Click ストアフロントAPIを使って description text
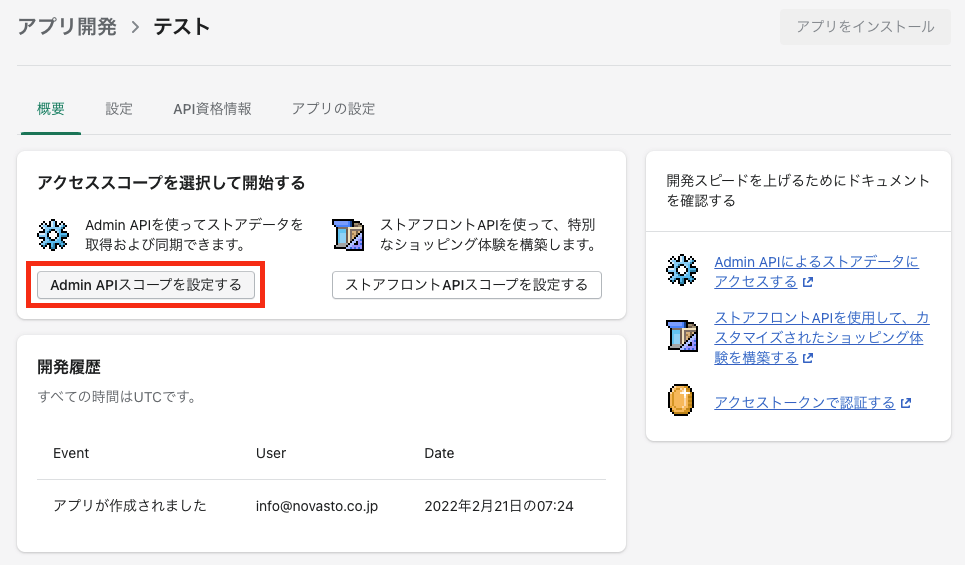Screen dimensions: 965x565 click(x=489, y=234)
